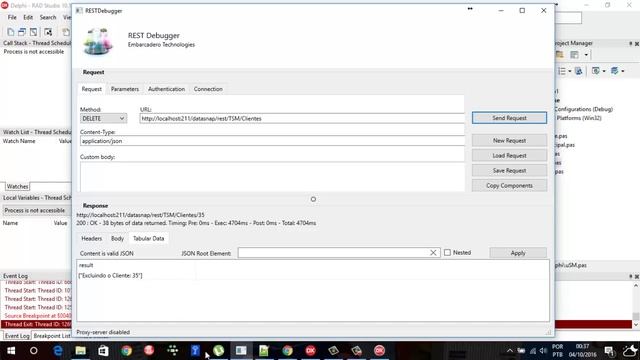
Task: Click the Content-Type field
Action: pos(272,141)
